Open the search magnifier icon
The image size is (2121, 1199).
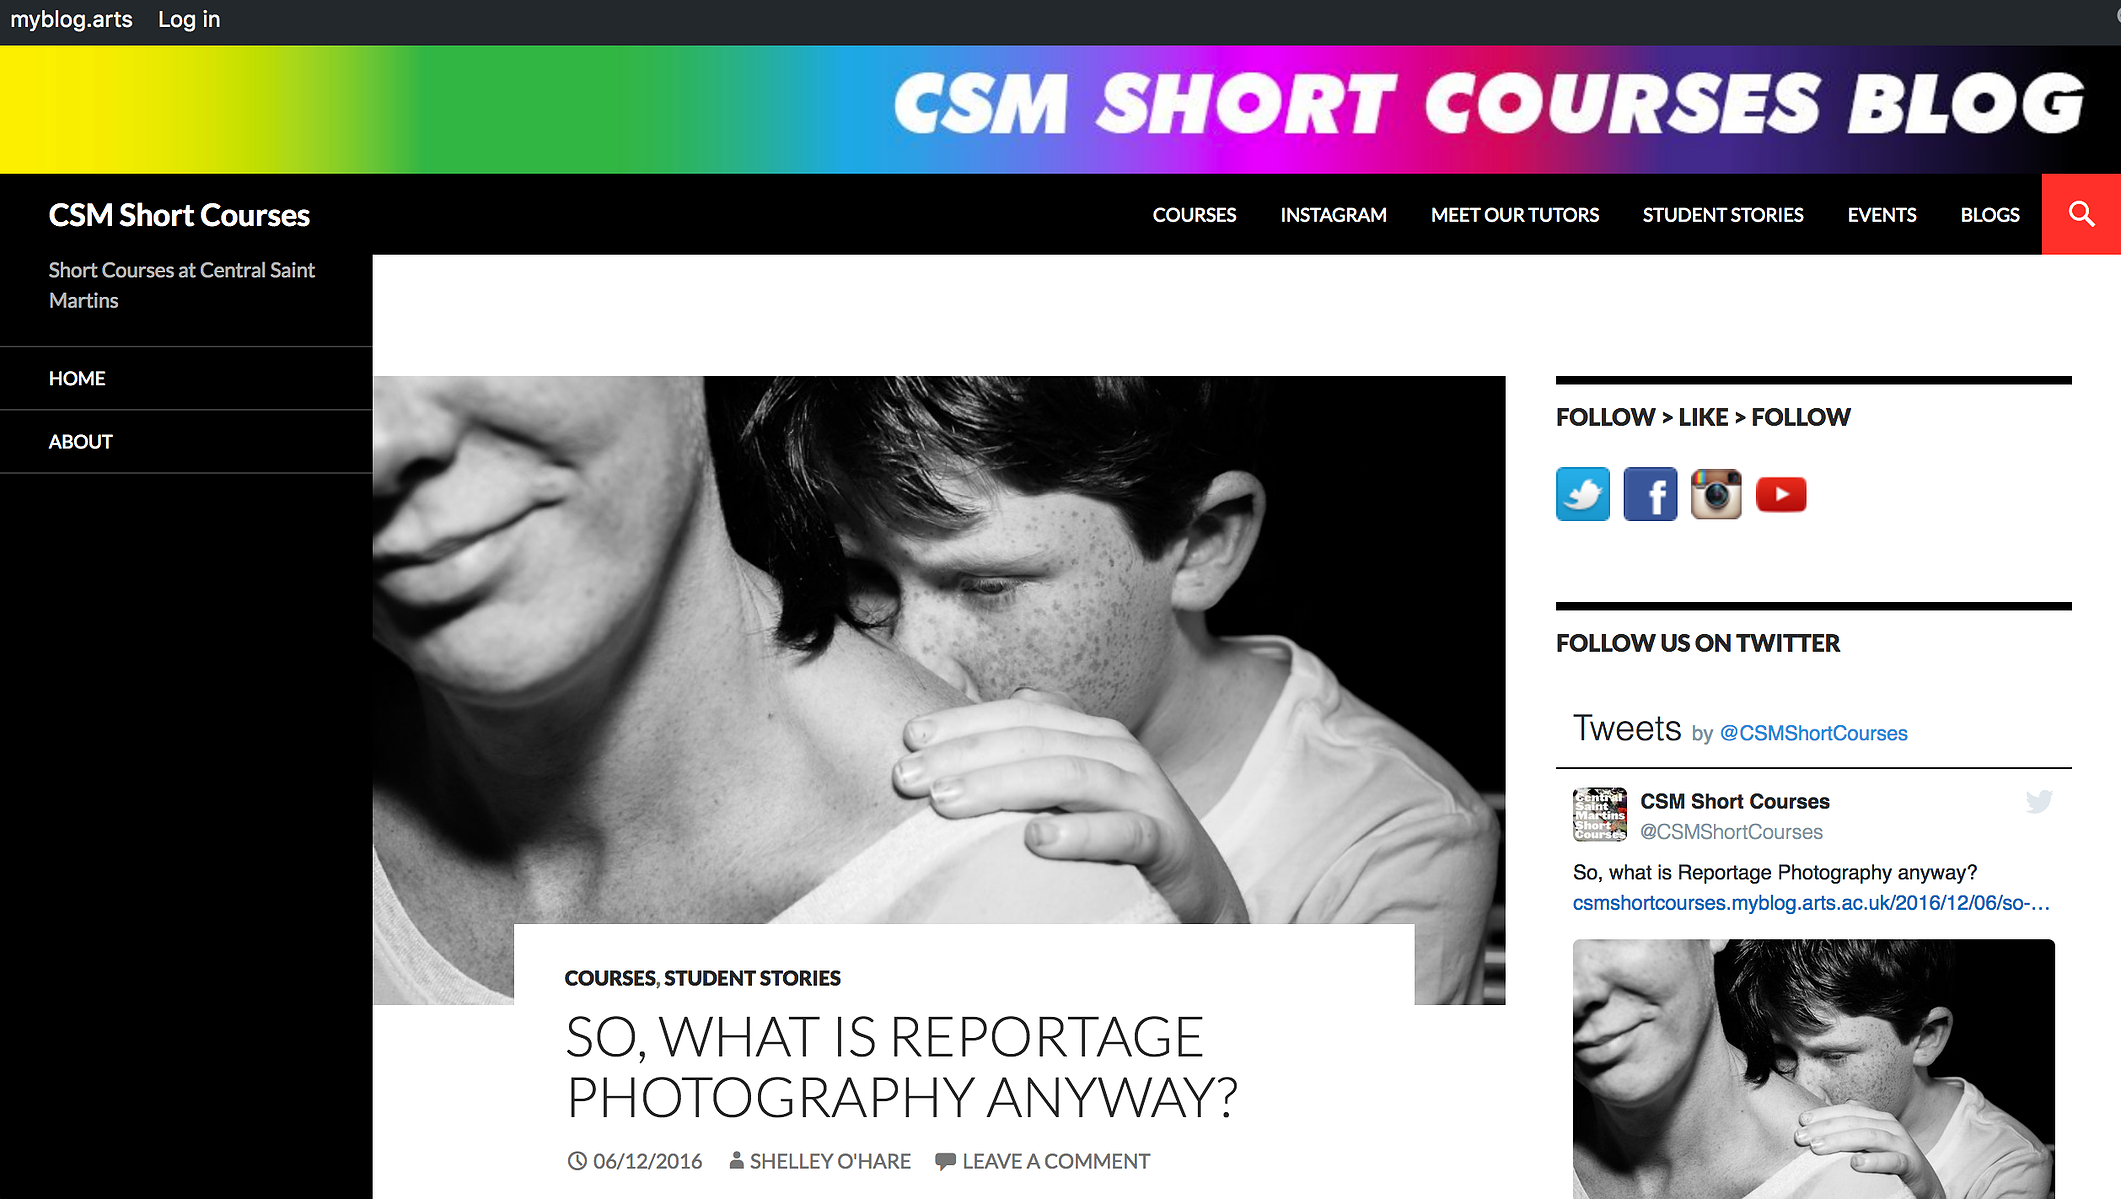tap(2081, 214)
